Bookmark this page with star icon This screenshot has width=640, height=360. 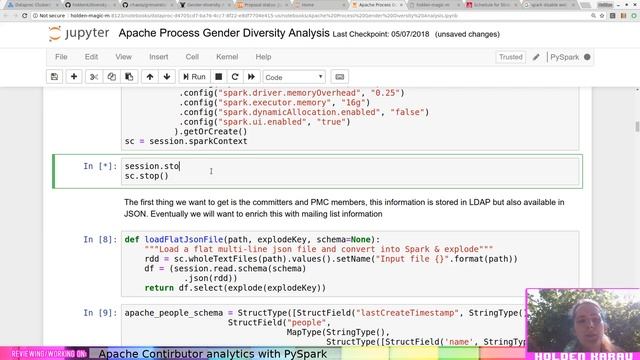(x=602, y=16)
